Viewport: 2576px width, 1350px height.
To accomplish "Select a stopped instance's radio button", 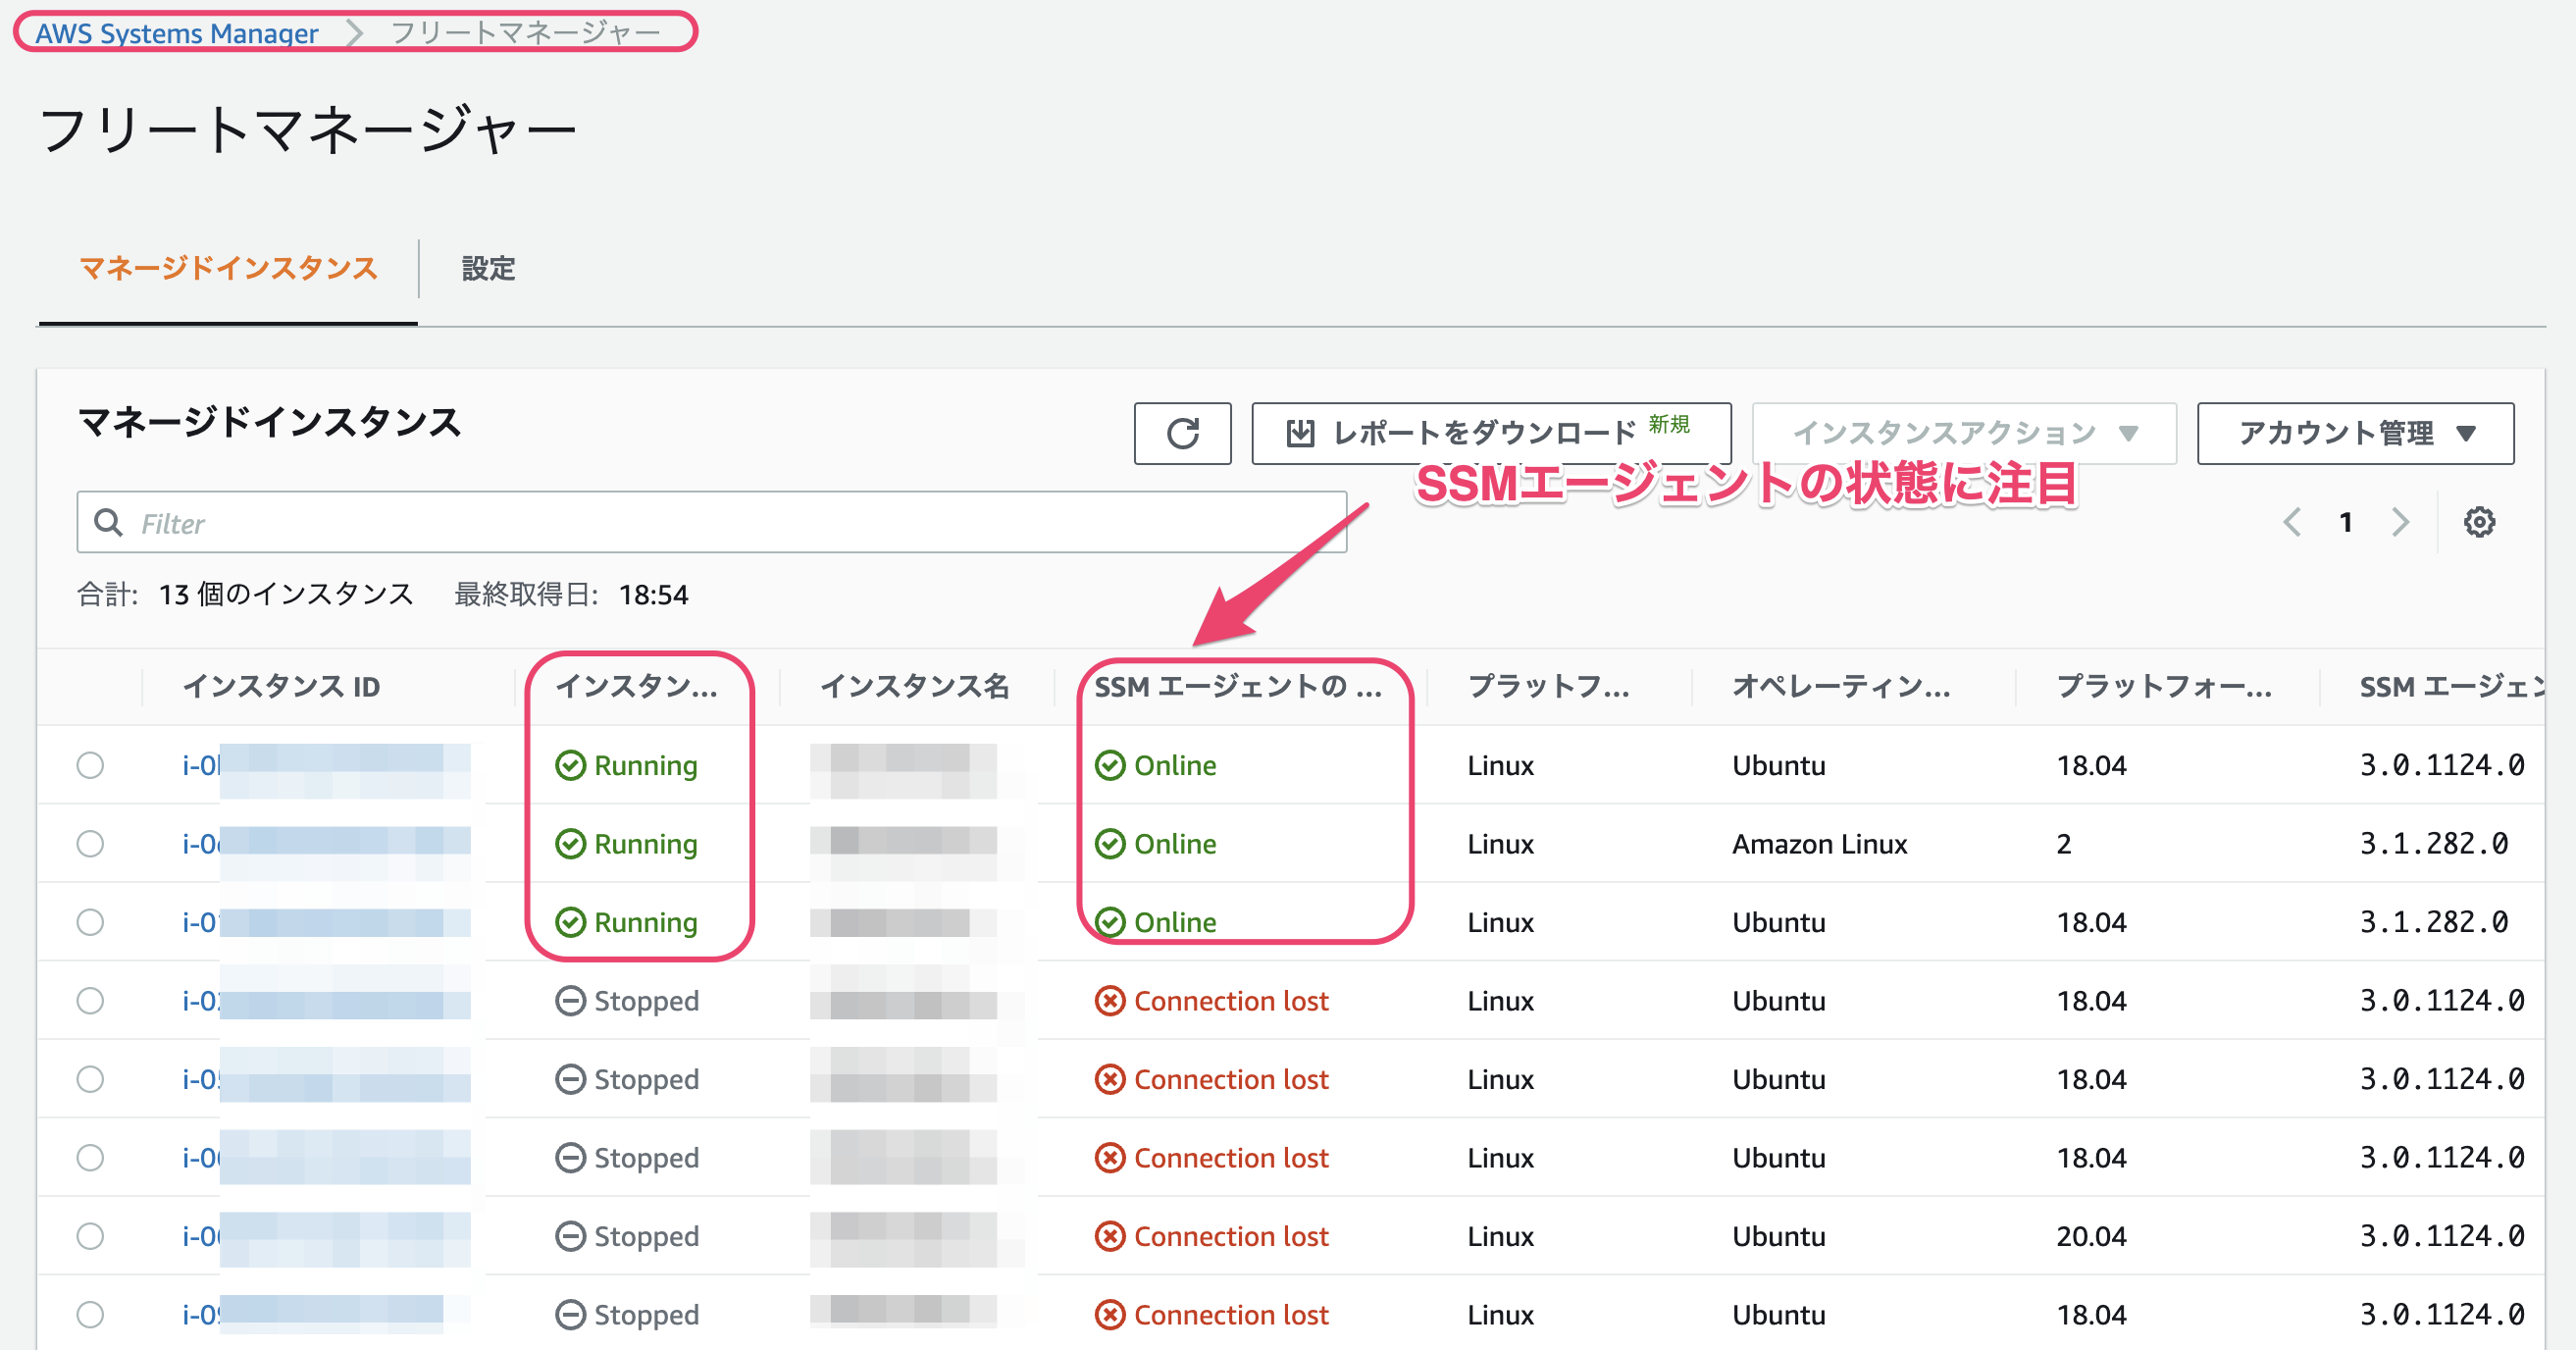I will (90, 1000).
